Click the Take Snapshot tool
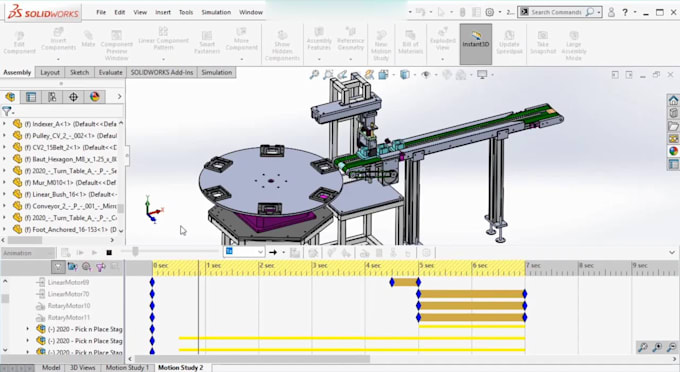 click(543, 43)
